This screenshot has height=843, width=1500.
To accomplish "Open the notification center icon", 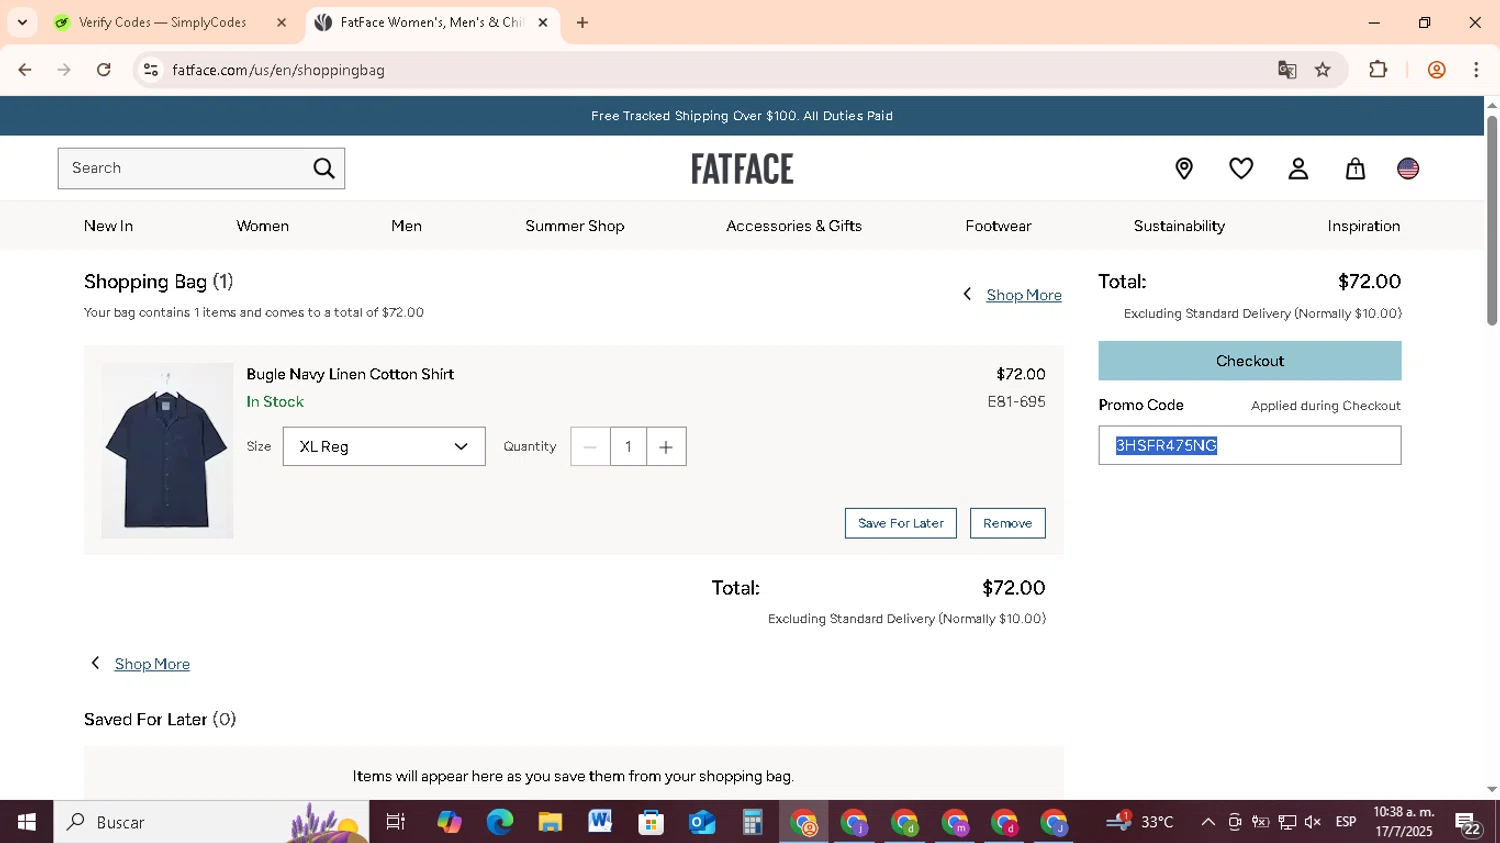I will pos(1468,824).
